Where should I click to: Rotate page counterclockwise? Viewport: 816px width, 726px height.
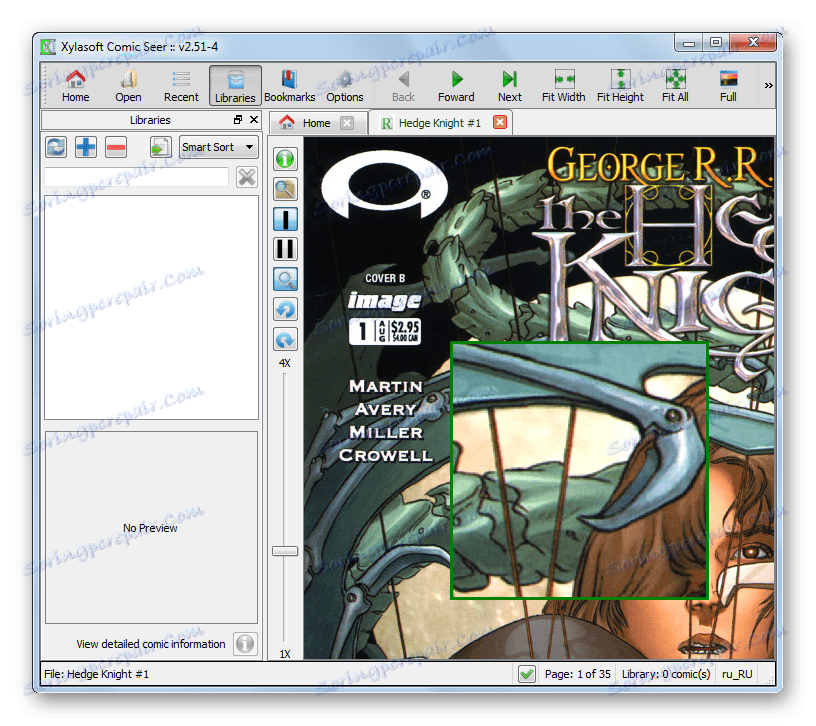tap(285, 310)
